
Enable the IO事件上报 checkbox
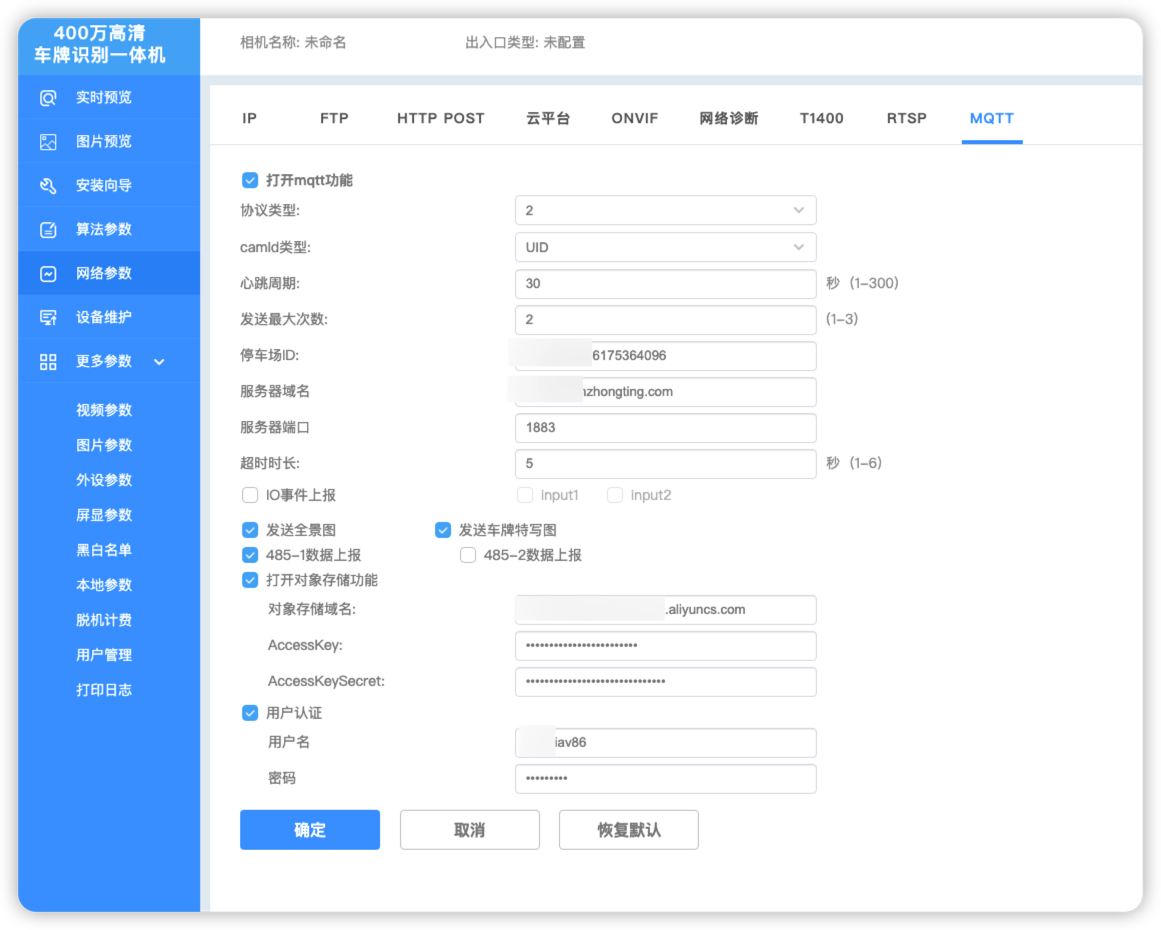pyautogui.click(x=250, y=495)
